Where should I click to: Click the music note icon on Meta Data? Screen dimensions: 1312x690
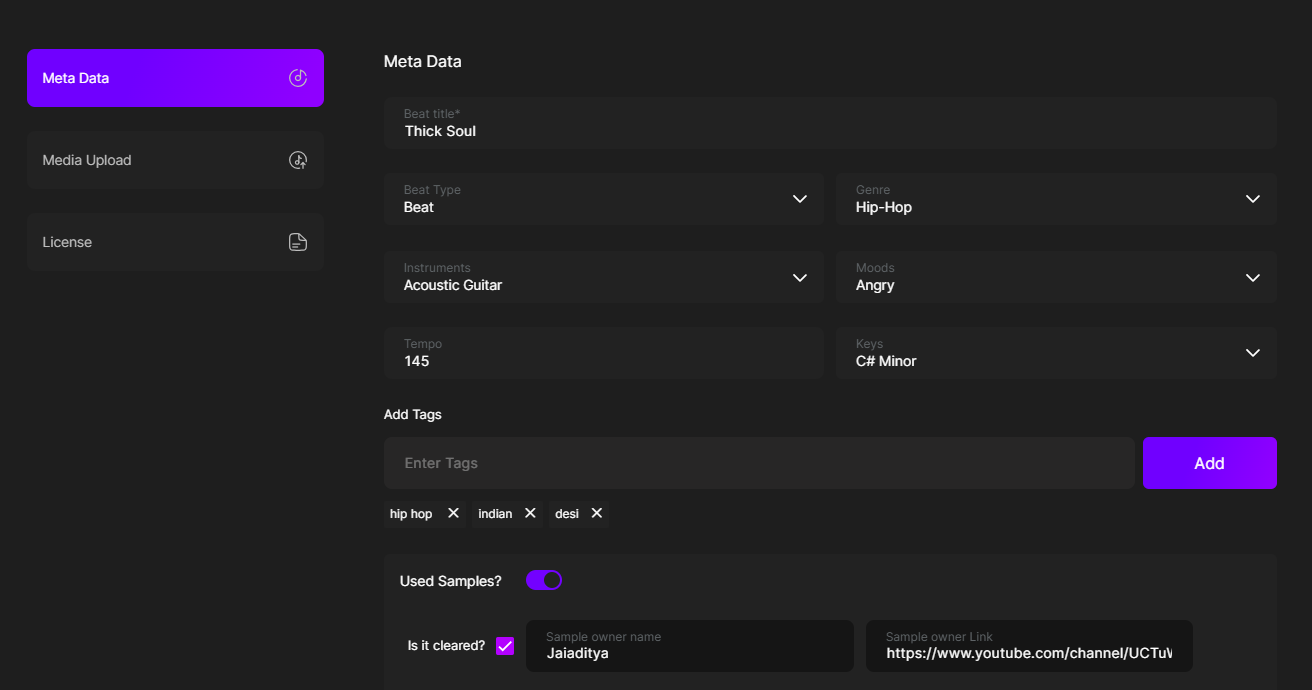[x=298, y=78]
